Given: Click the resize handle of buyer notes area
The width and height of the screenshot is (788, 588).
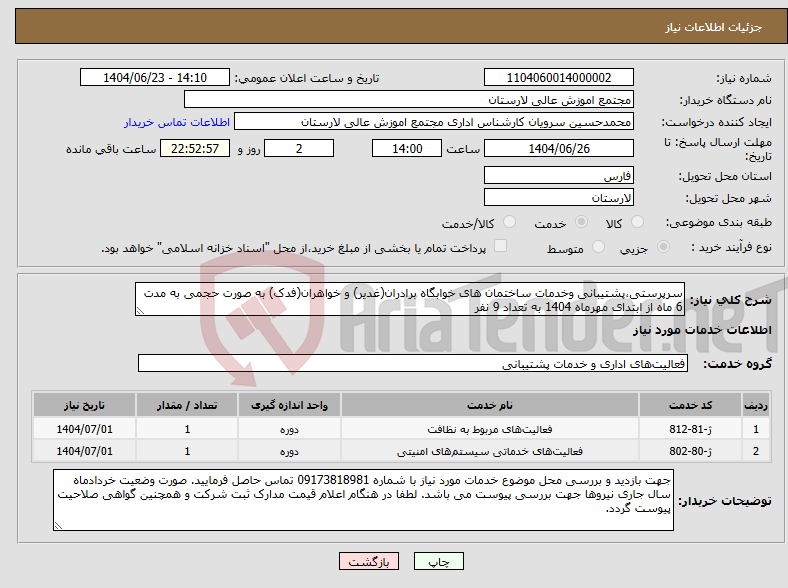Looking at the screenshot, I should point(58,526).
